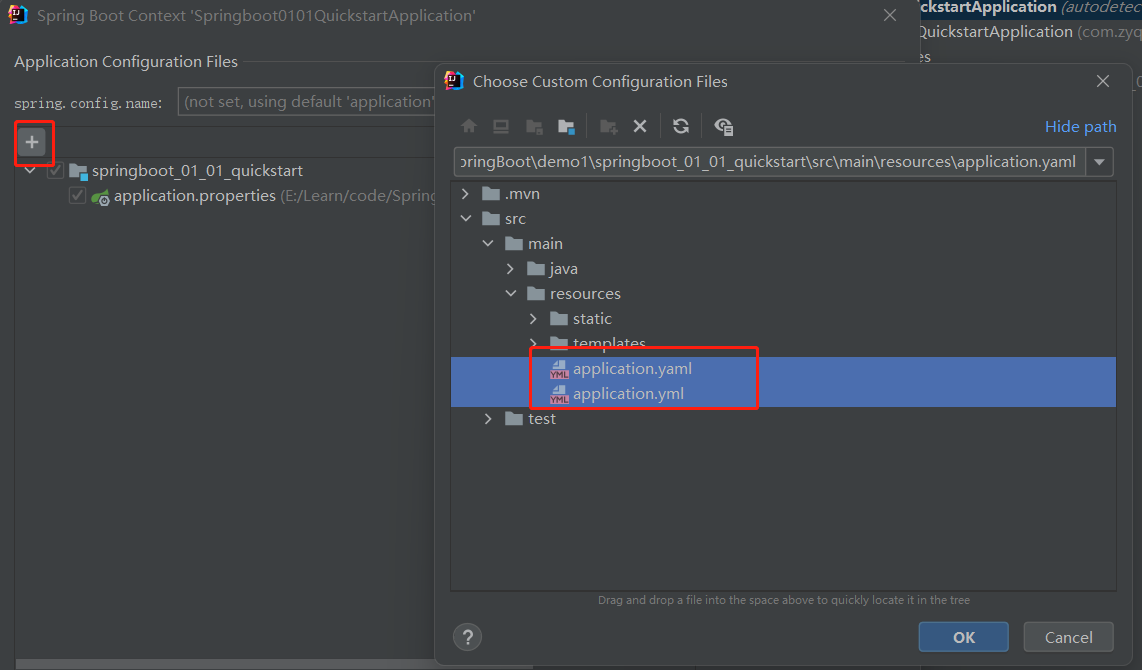Image resolution: width=1142 pixels, height=670 pixels.
Task: Jump to project directory icon
Action: coord(534,126)
